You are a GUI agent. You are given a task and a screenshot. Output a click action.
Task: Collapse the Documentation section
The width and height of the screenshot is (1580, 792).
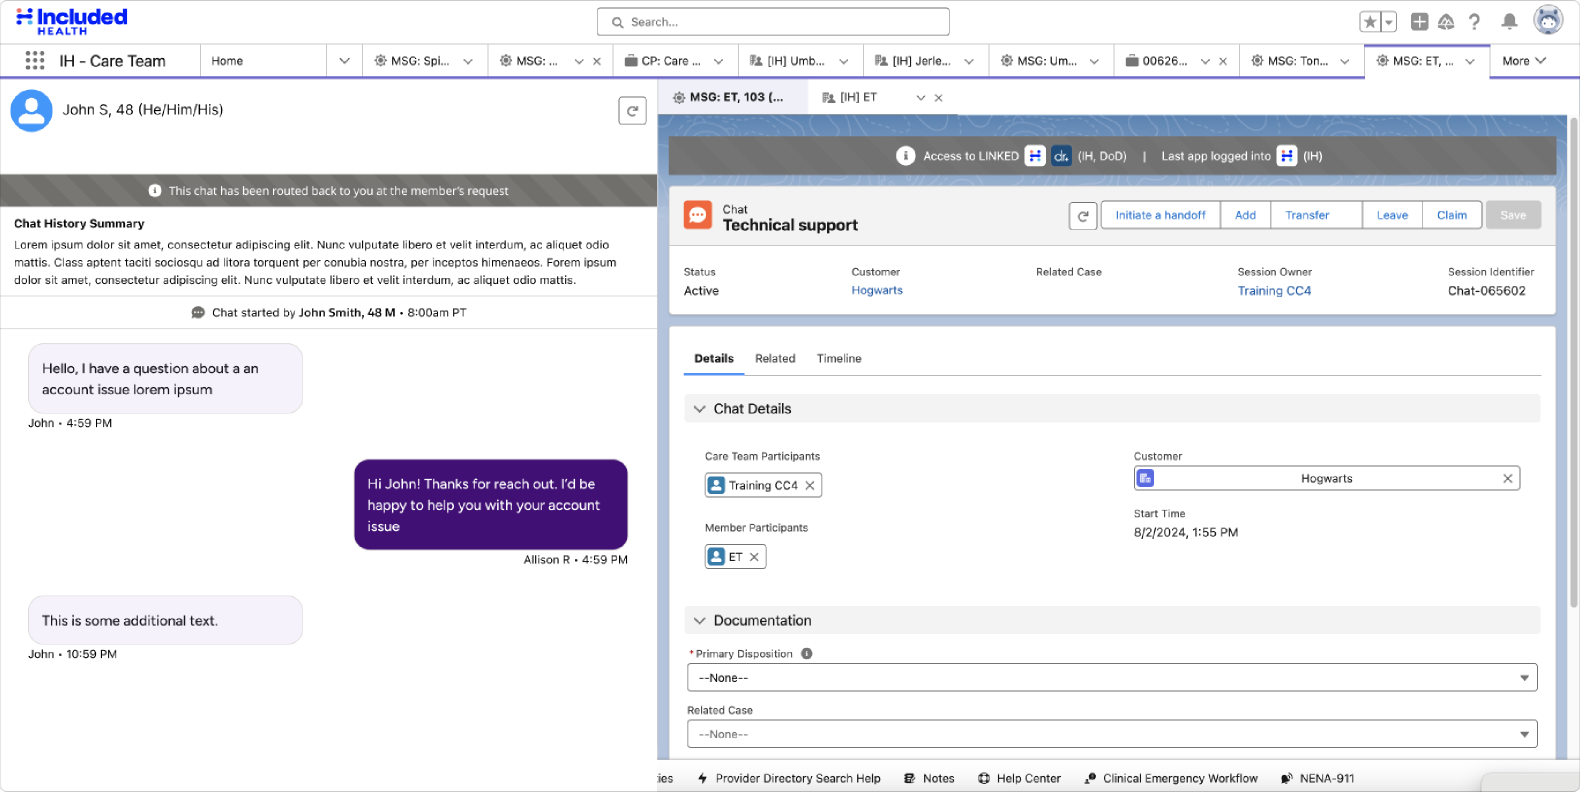(x=700, y=621)
